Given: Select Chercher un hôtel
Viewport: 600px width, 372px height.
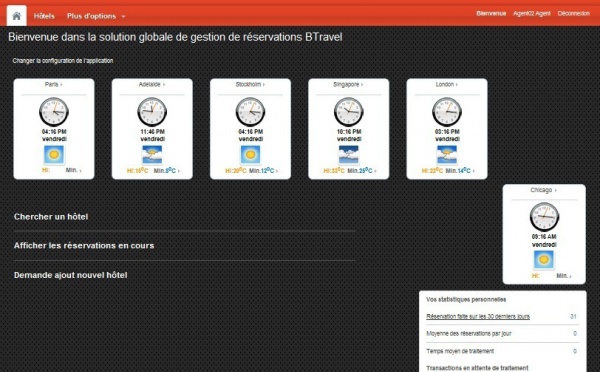Looking at the screenshot, I should (x=51, y=217).
